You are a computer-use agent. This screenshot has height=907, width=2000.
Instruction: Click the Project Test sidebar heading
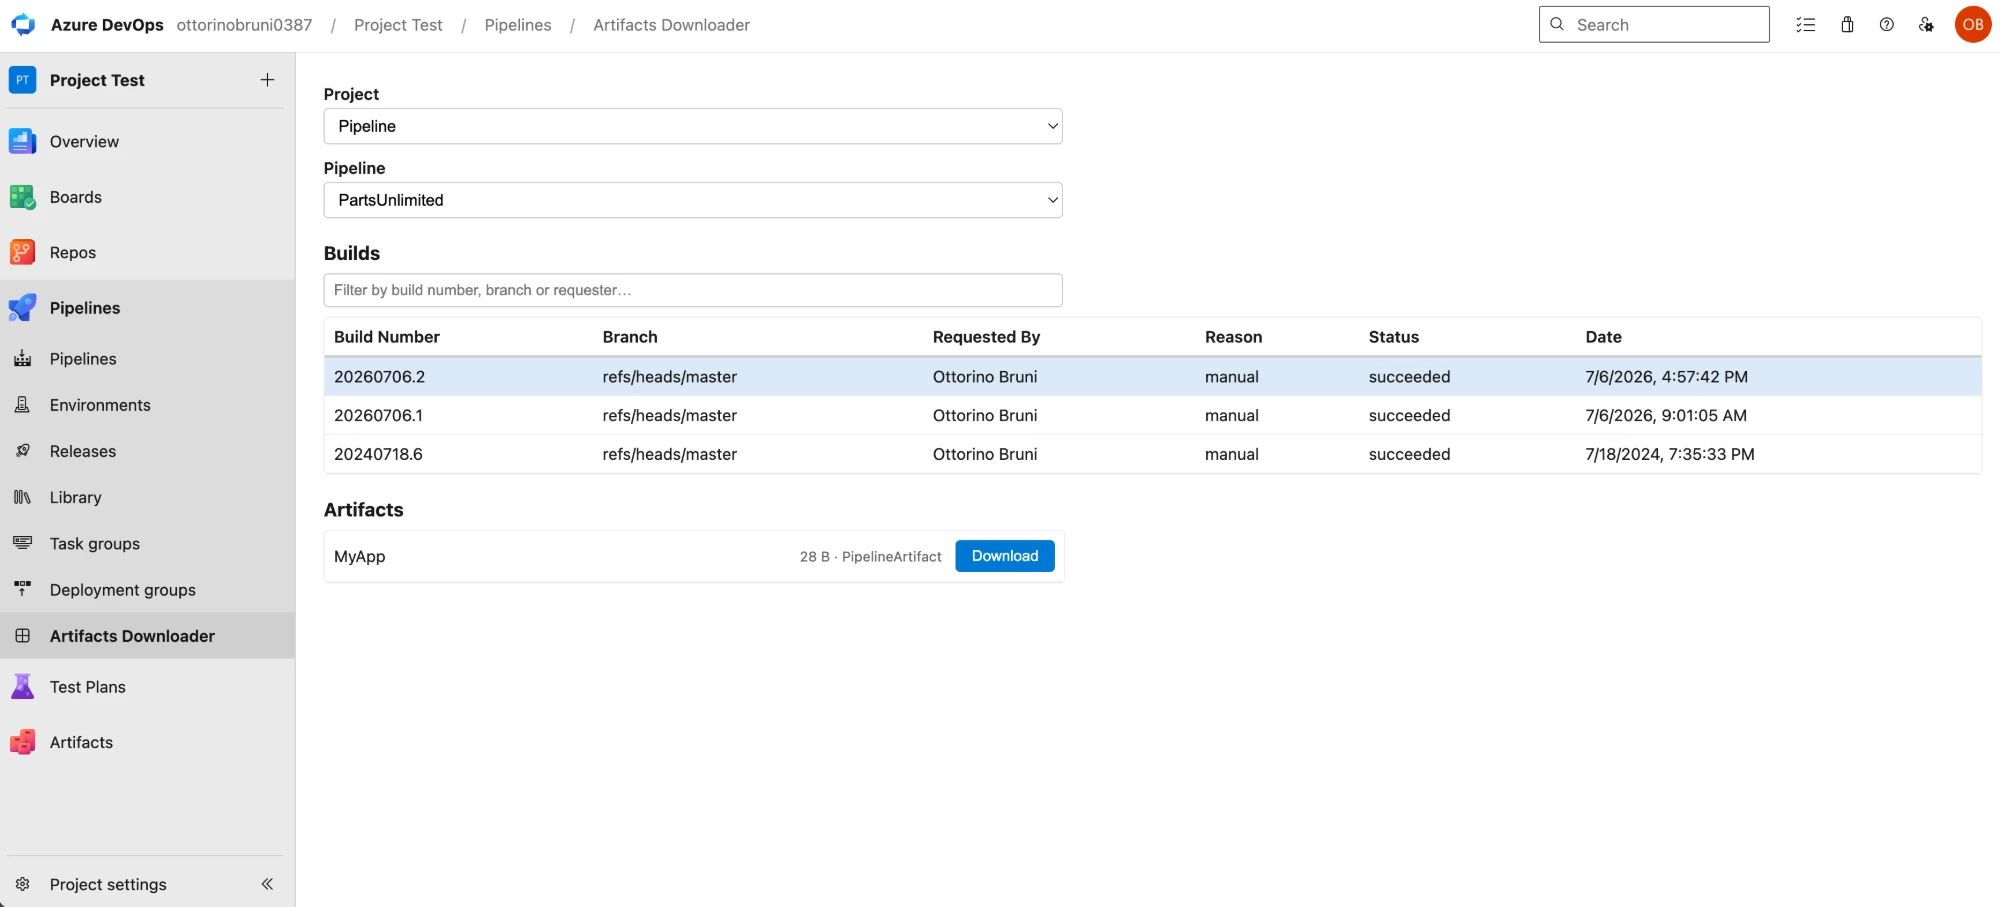(x=97, y=80)
